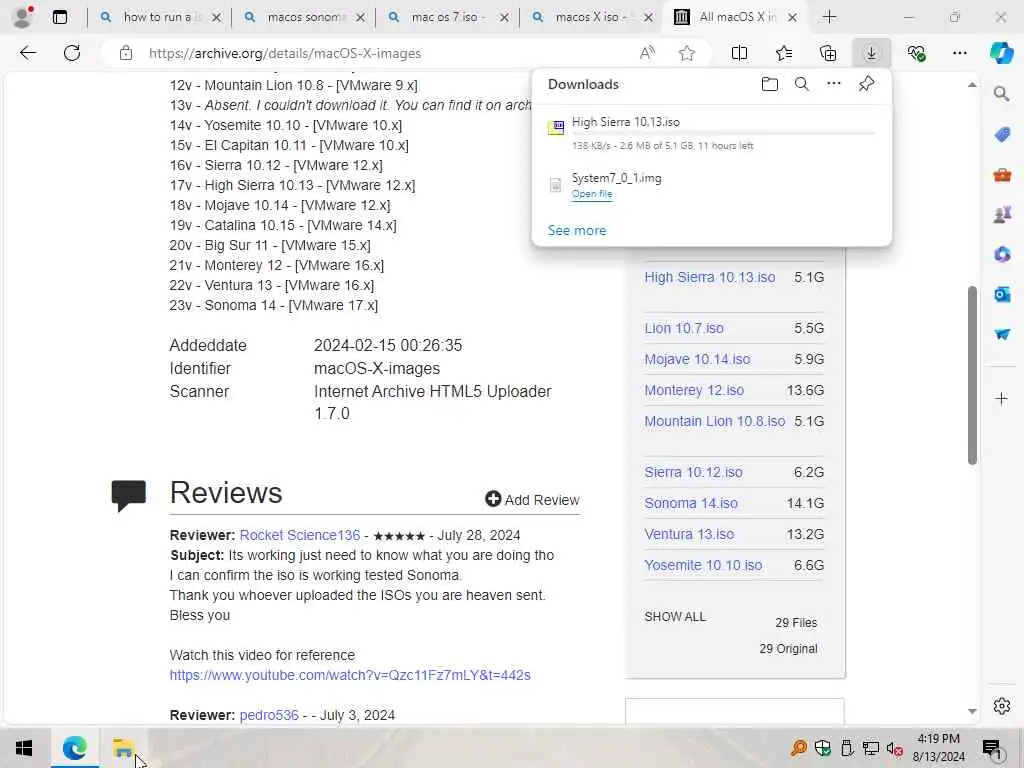The width and height of the screenshot is (1024, 768).
Task: Open split screen view icon
Action: [739, 54]
